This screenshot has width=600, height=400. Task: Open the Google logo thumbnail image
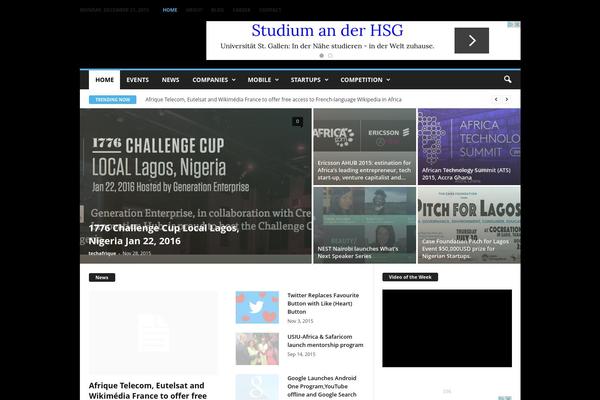[257, 387]
